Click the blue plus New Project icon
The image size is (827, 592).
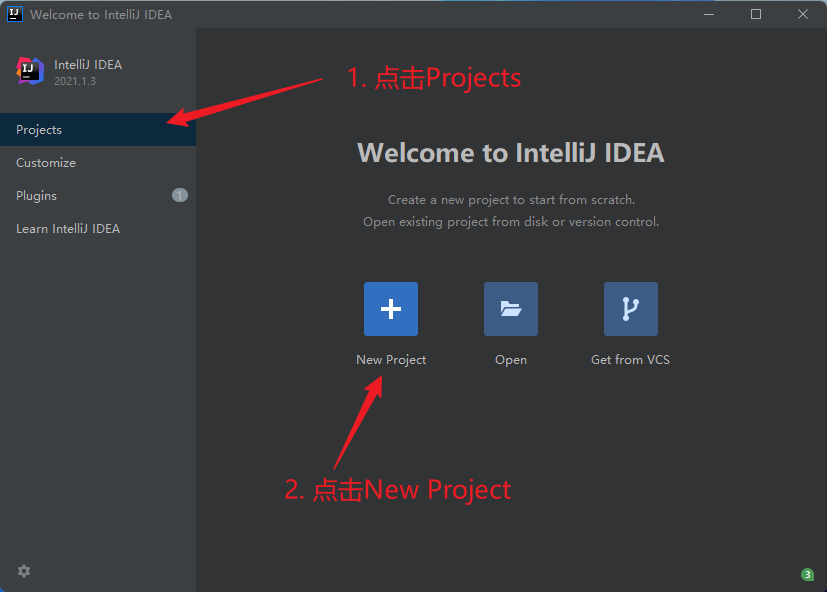[390, 309]
